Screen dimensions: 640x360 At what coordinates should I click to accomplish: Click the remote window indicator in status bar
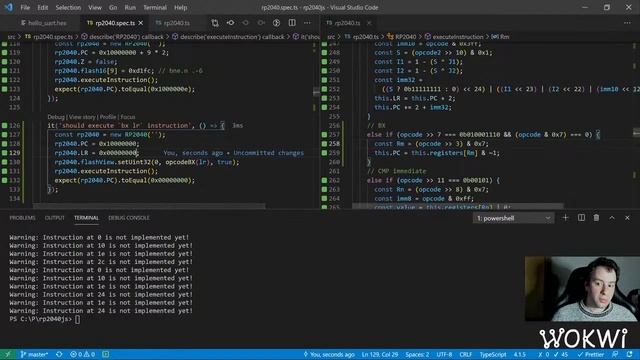(8, 354)
